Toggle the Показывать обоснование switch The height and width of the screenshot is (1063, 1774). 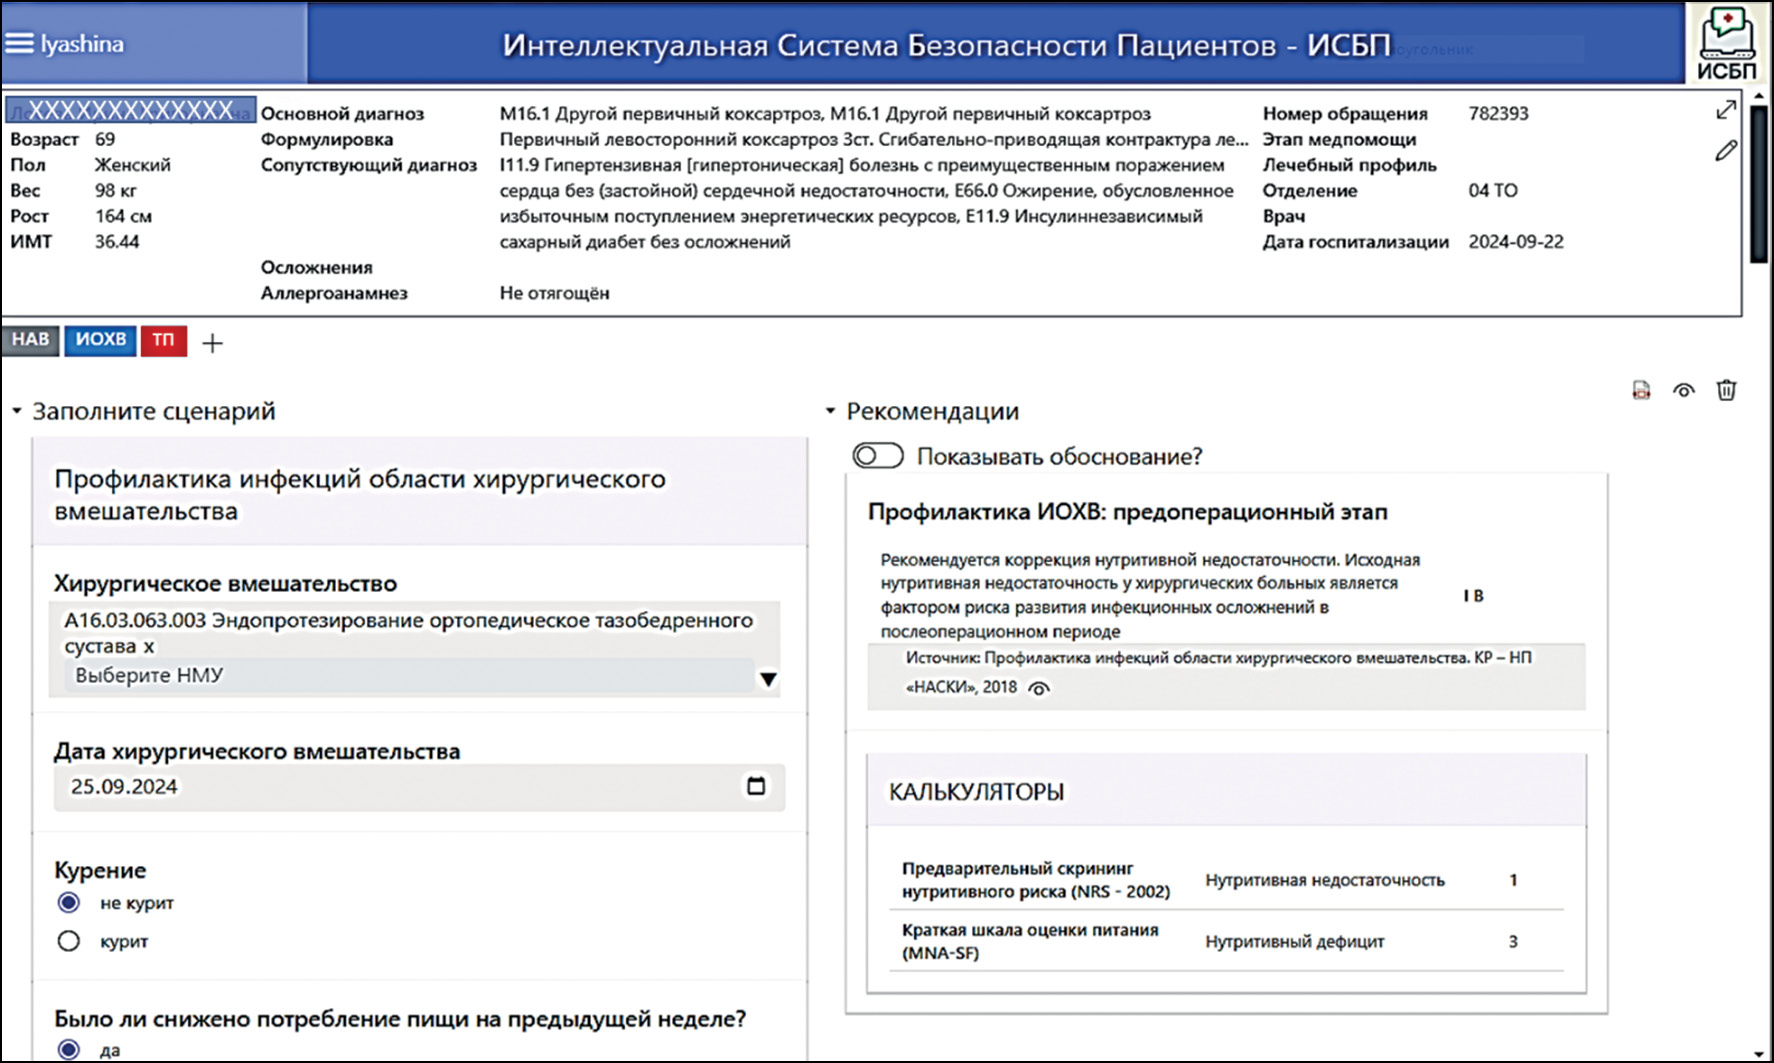pyautogui.click(x=877, y=456)
